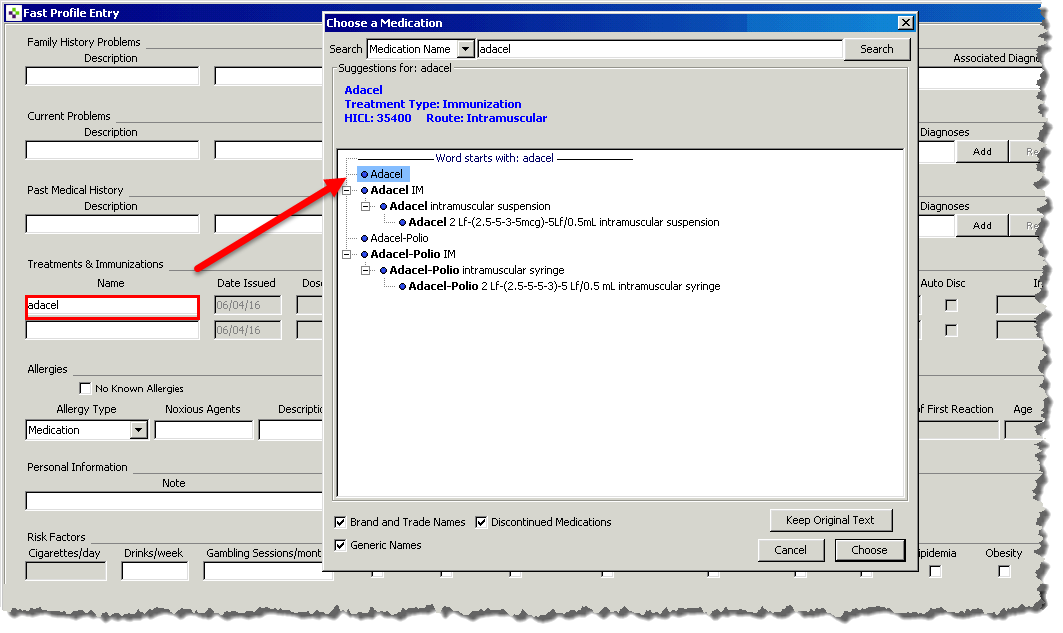Collapse the Adacel-Polio intramuscular syringe node

tap(365, 270)
